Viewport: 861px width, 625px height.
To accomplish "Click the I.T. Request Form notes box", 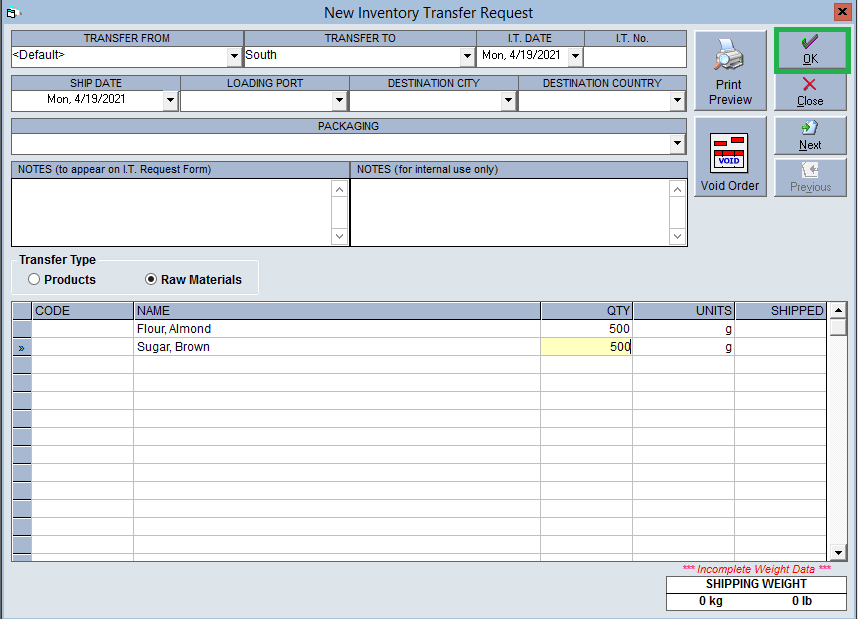I will pyautogui.click(x=172, y=213).
